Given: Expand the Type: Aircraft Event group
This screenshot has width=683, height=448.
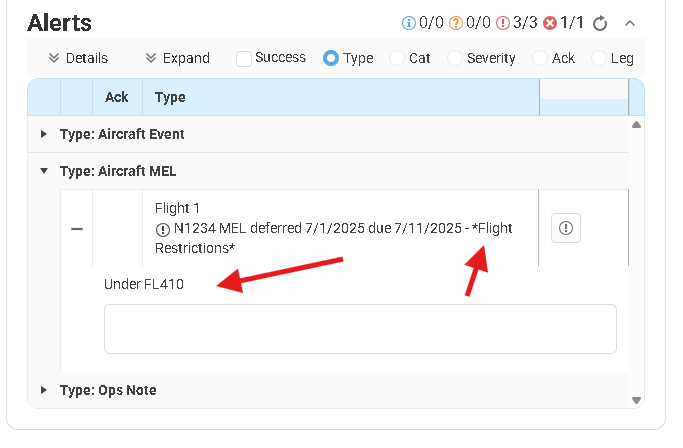Looking at the screenshot, I should 43,134.
